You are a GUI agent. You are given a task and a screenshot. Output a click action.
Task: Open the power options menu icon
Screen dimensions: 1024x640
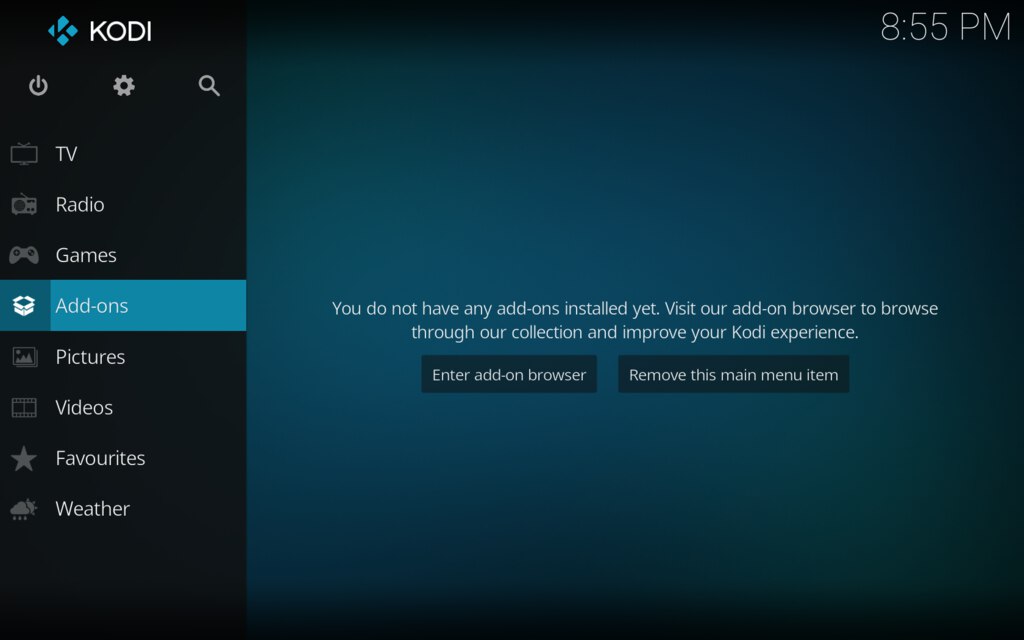[38, 86]
